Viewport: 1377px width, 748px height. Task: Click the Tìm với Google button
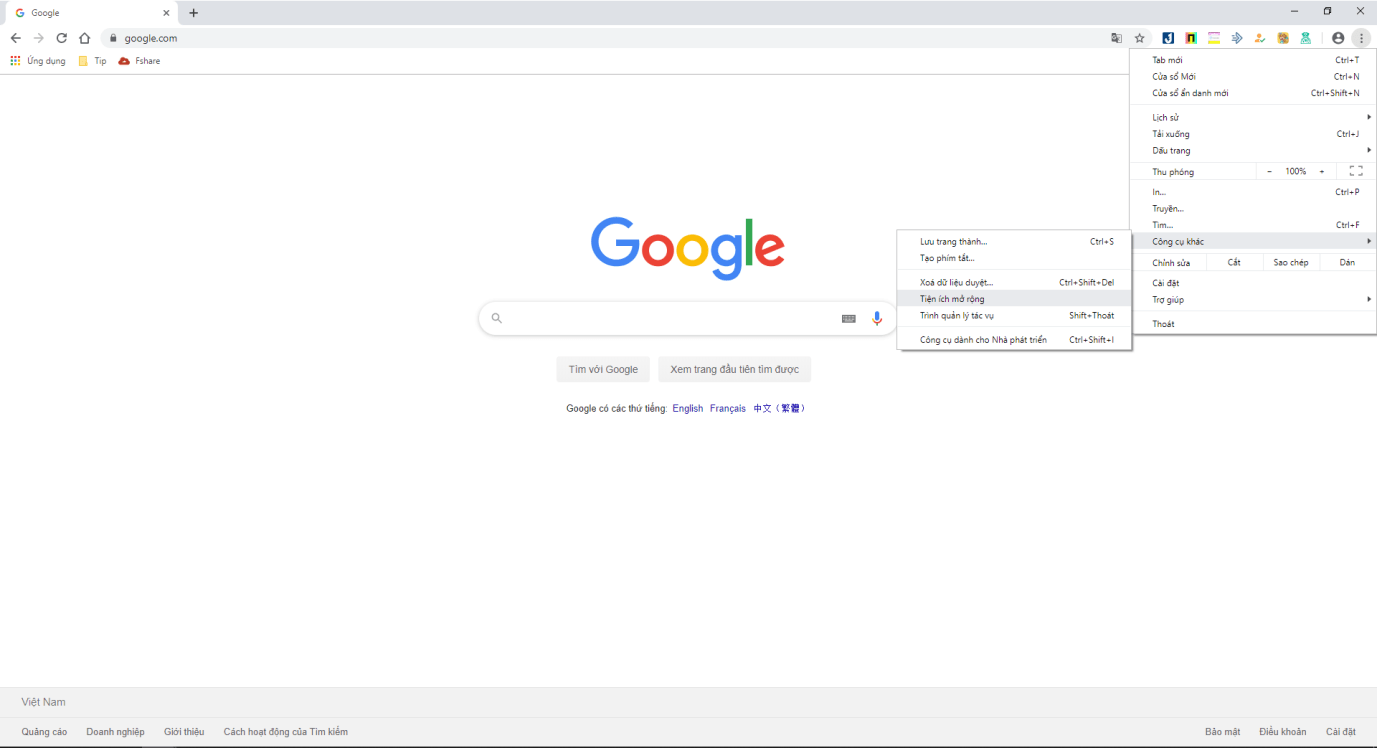[x=603, y=370]
